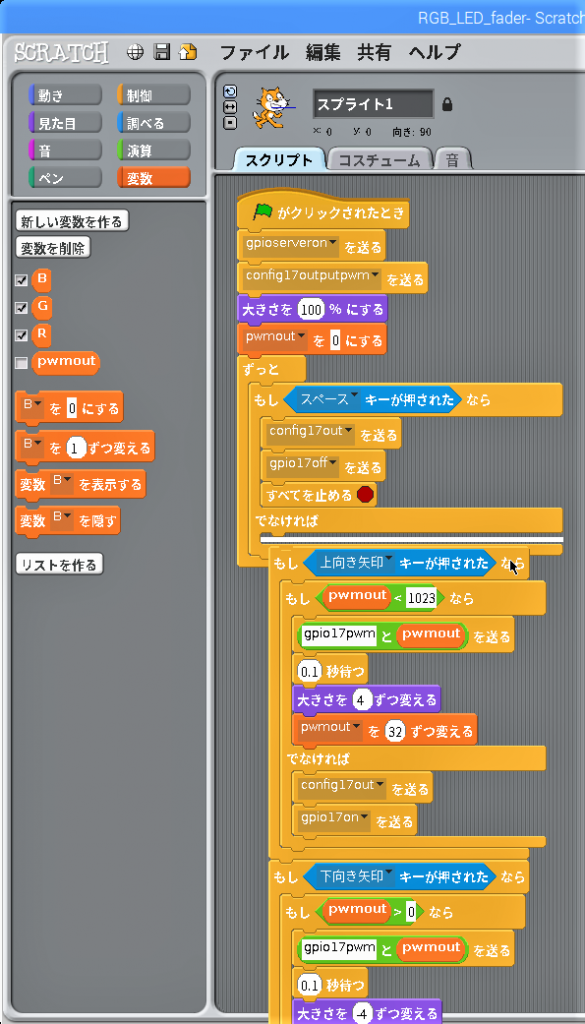Click the red stop sign icon
Screen dimensions: 585x1024
tap(366, 495)
